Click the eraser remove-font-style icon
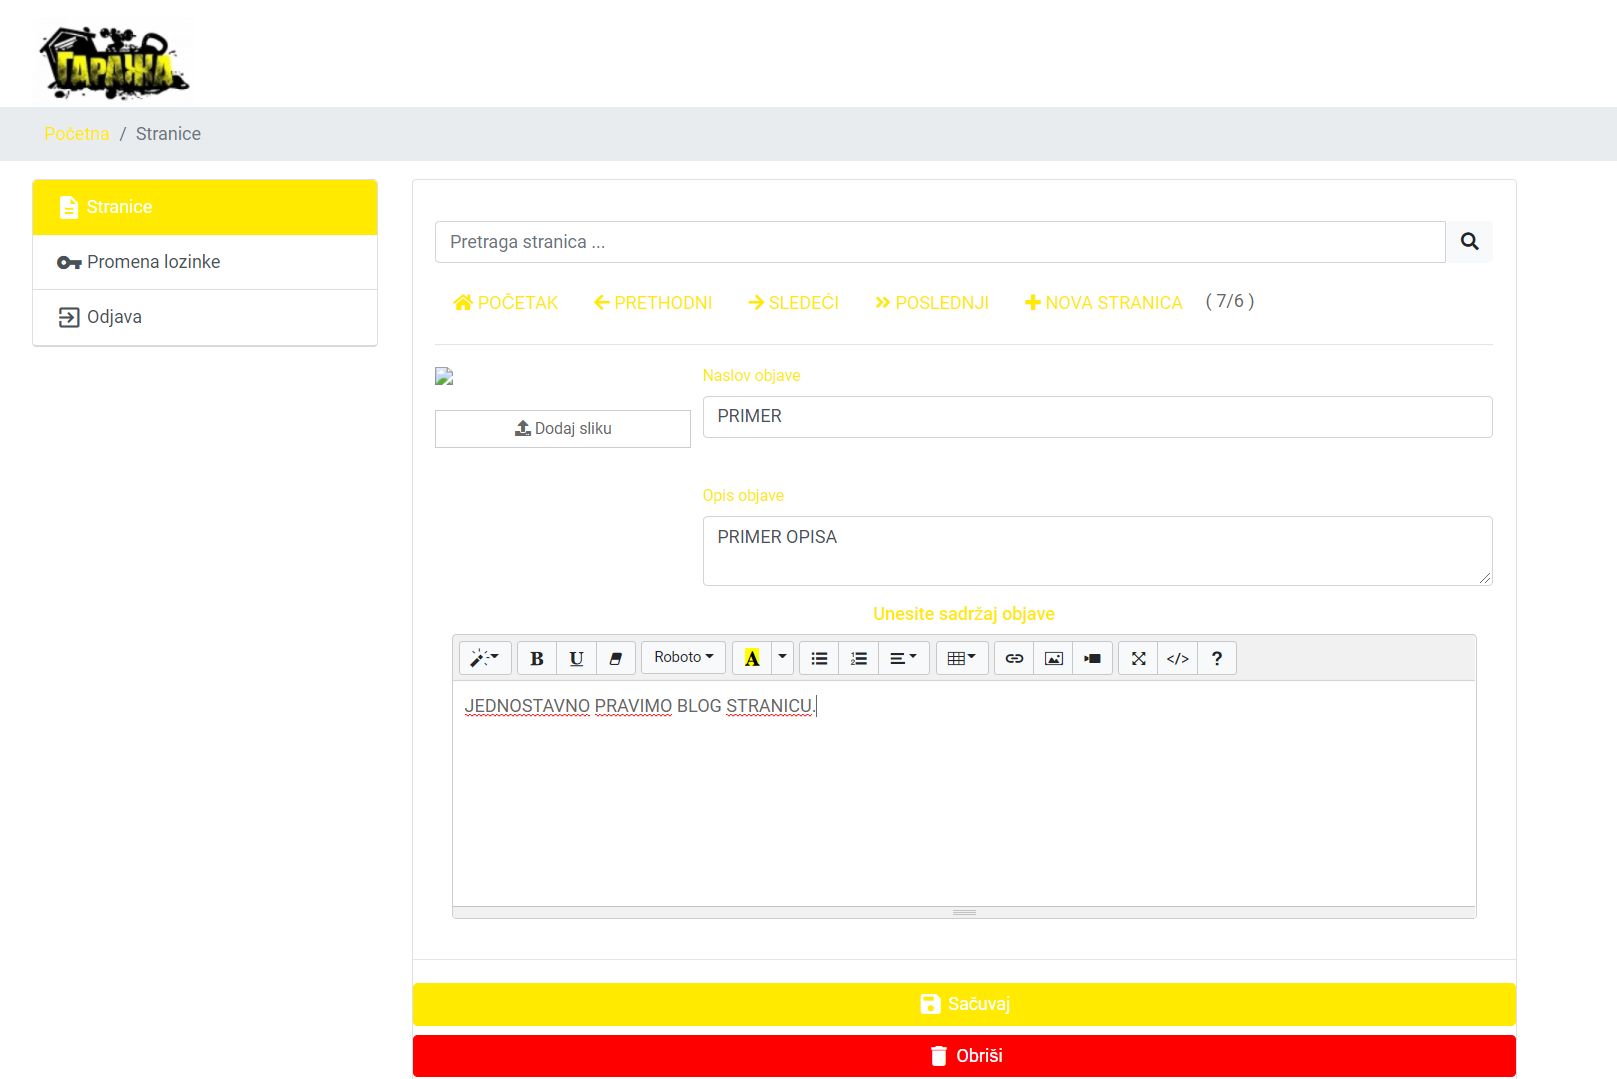The image size is (1617, 1079). [x=616, y=658]
